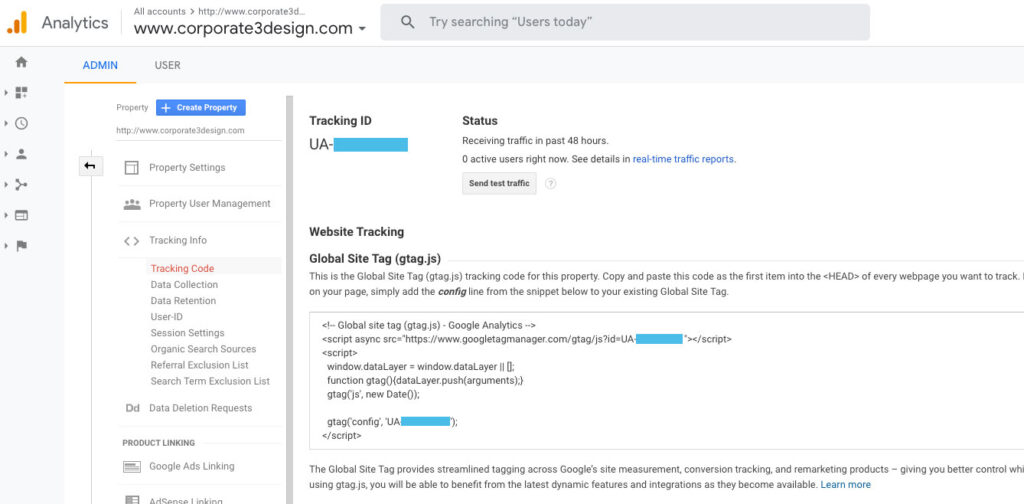Click the PRODUCT LINKING section label

click(x=159, y=443)
